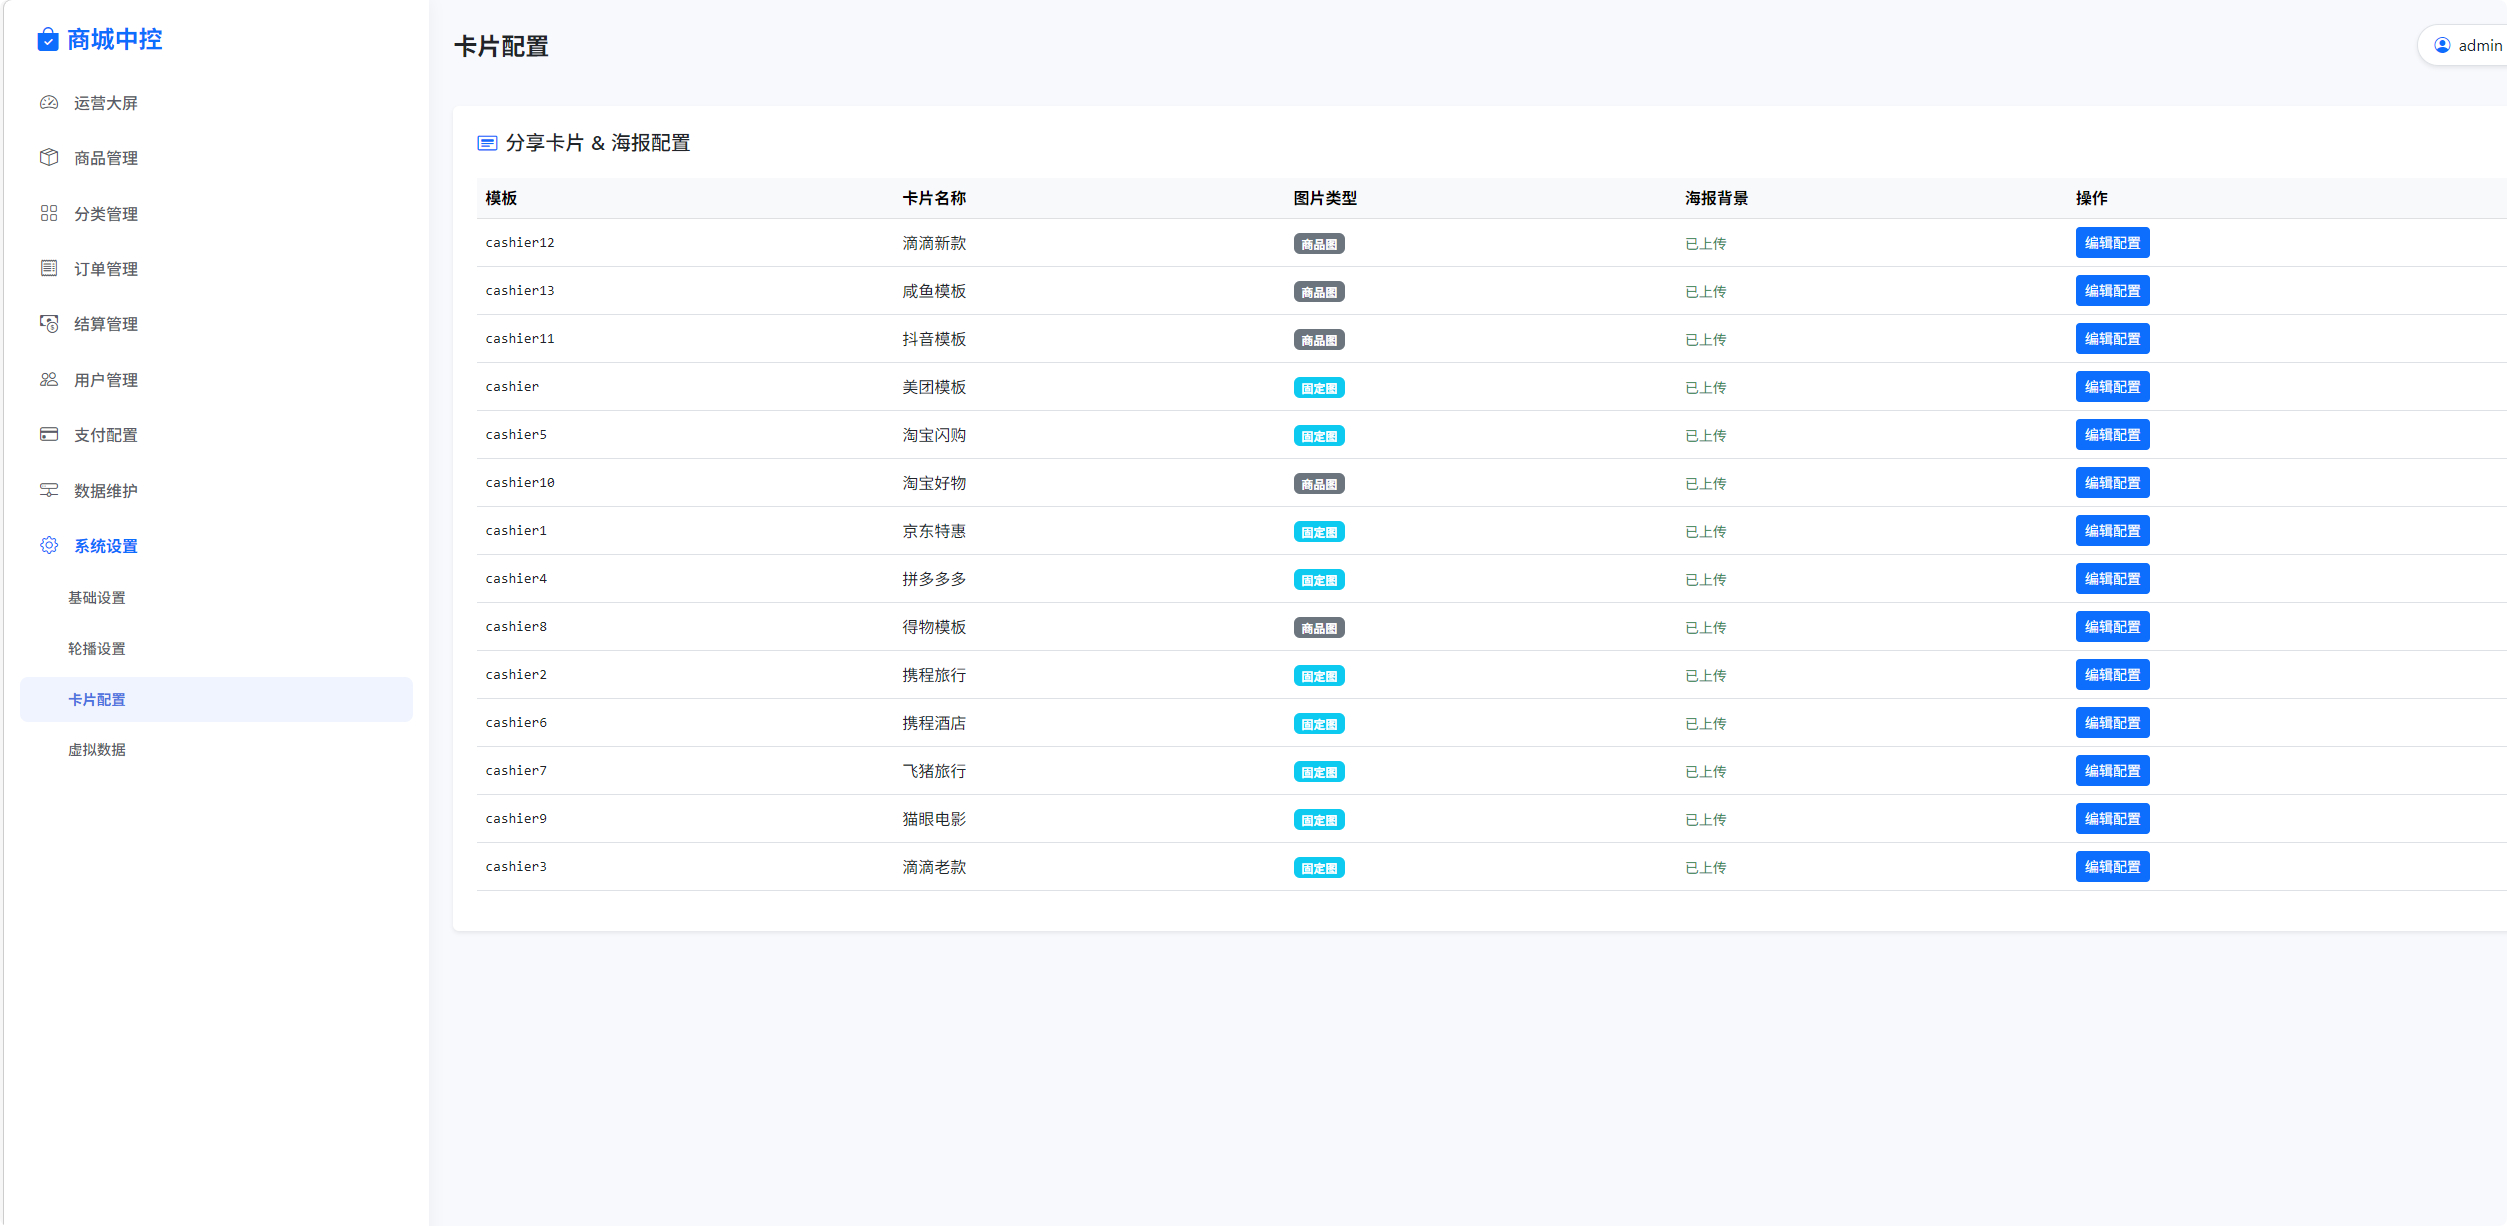Click the 运营大屏 dashboard icon
The image size is (2507, 1226).
[x=49, y=102]
